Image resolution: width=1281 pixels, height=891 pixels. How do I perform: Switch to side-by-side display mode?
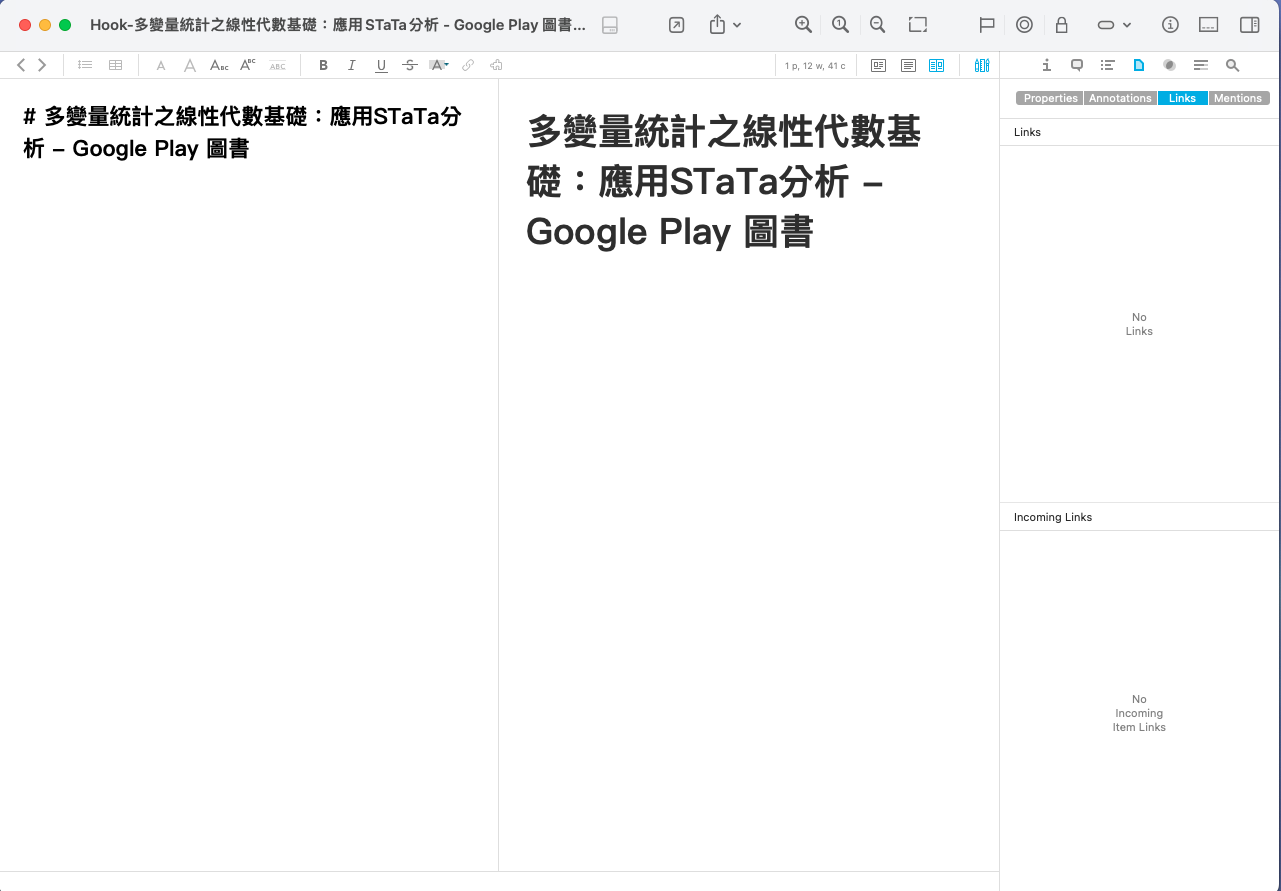[x=936, y=65]
